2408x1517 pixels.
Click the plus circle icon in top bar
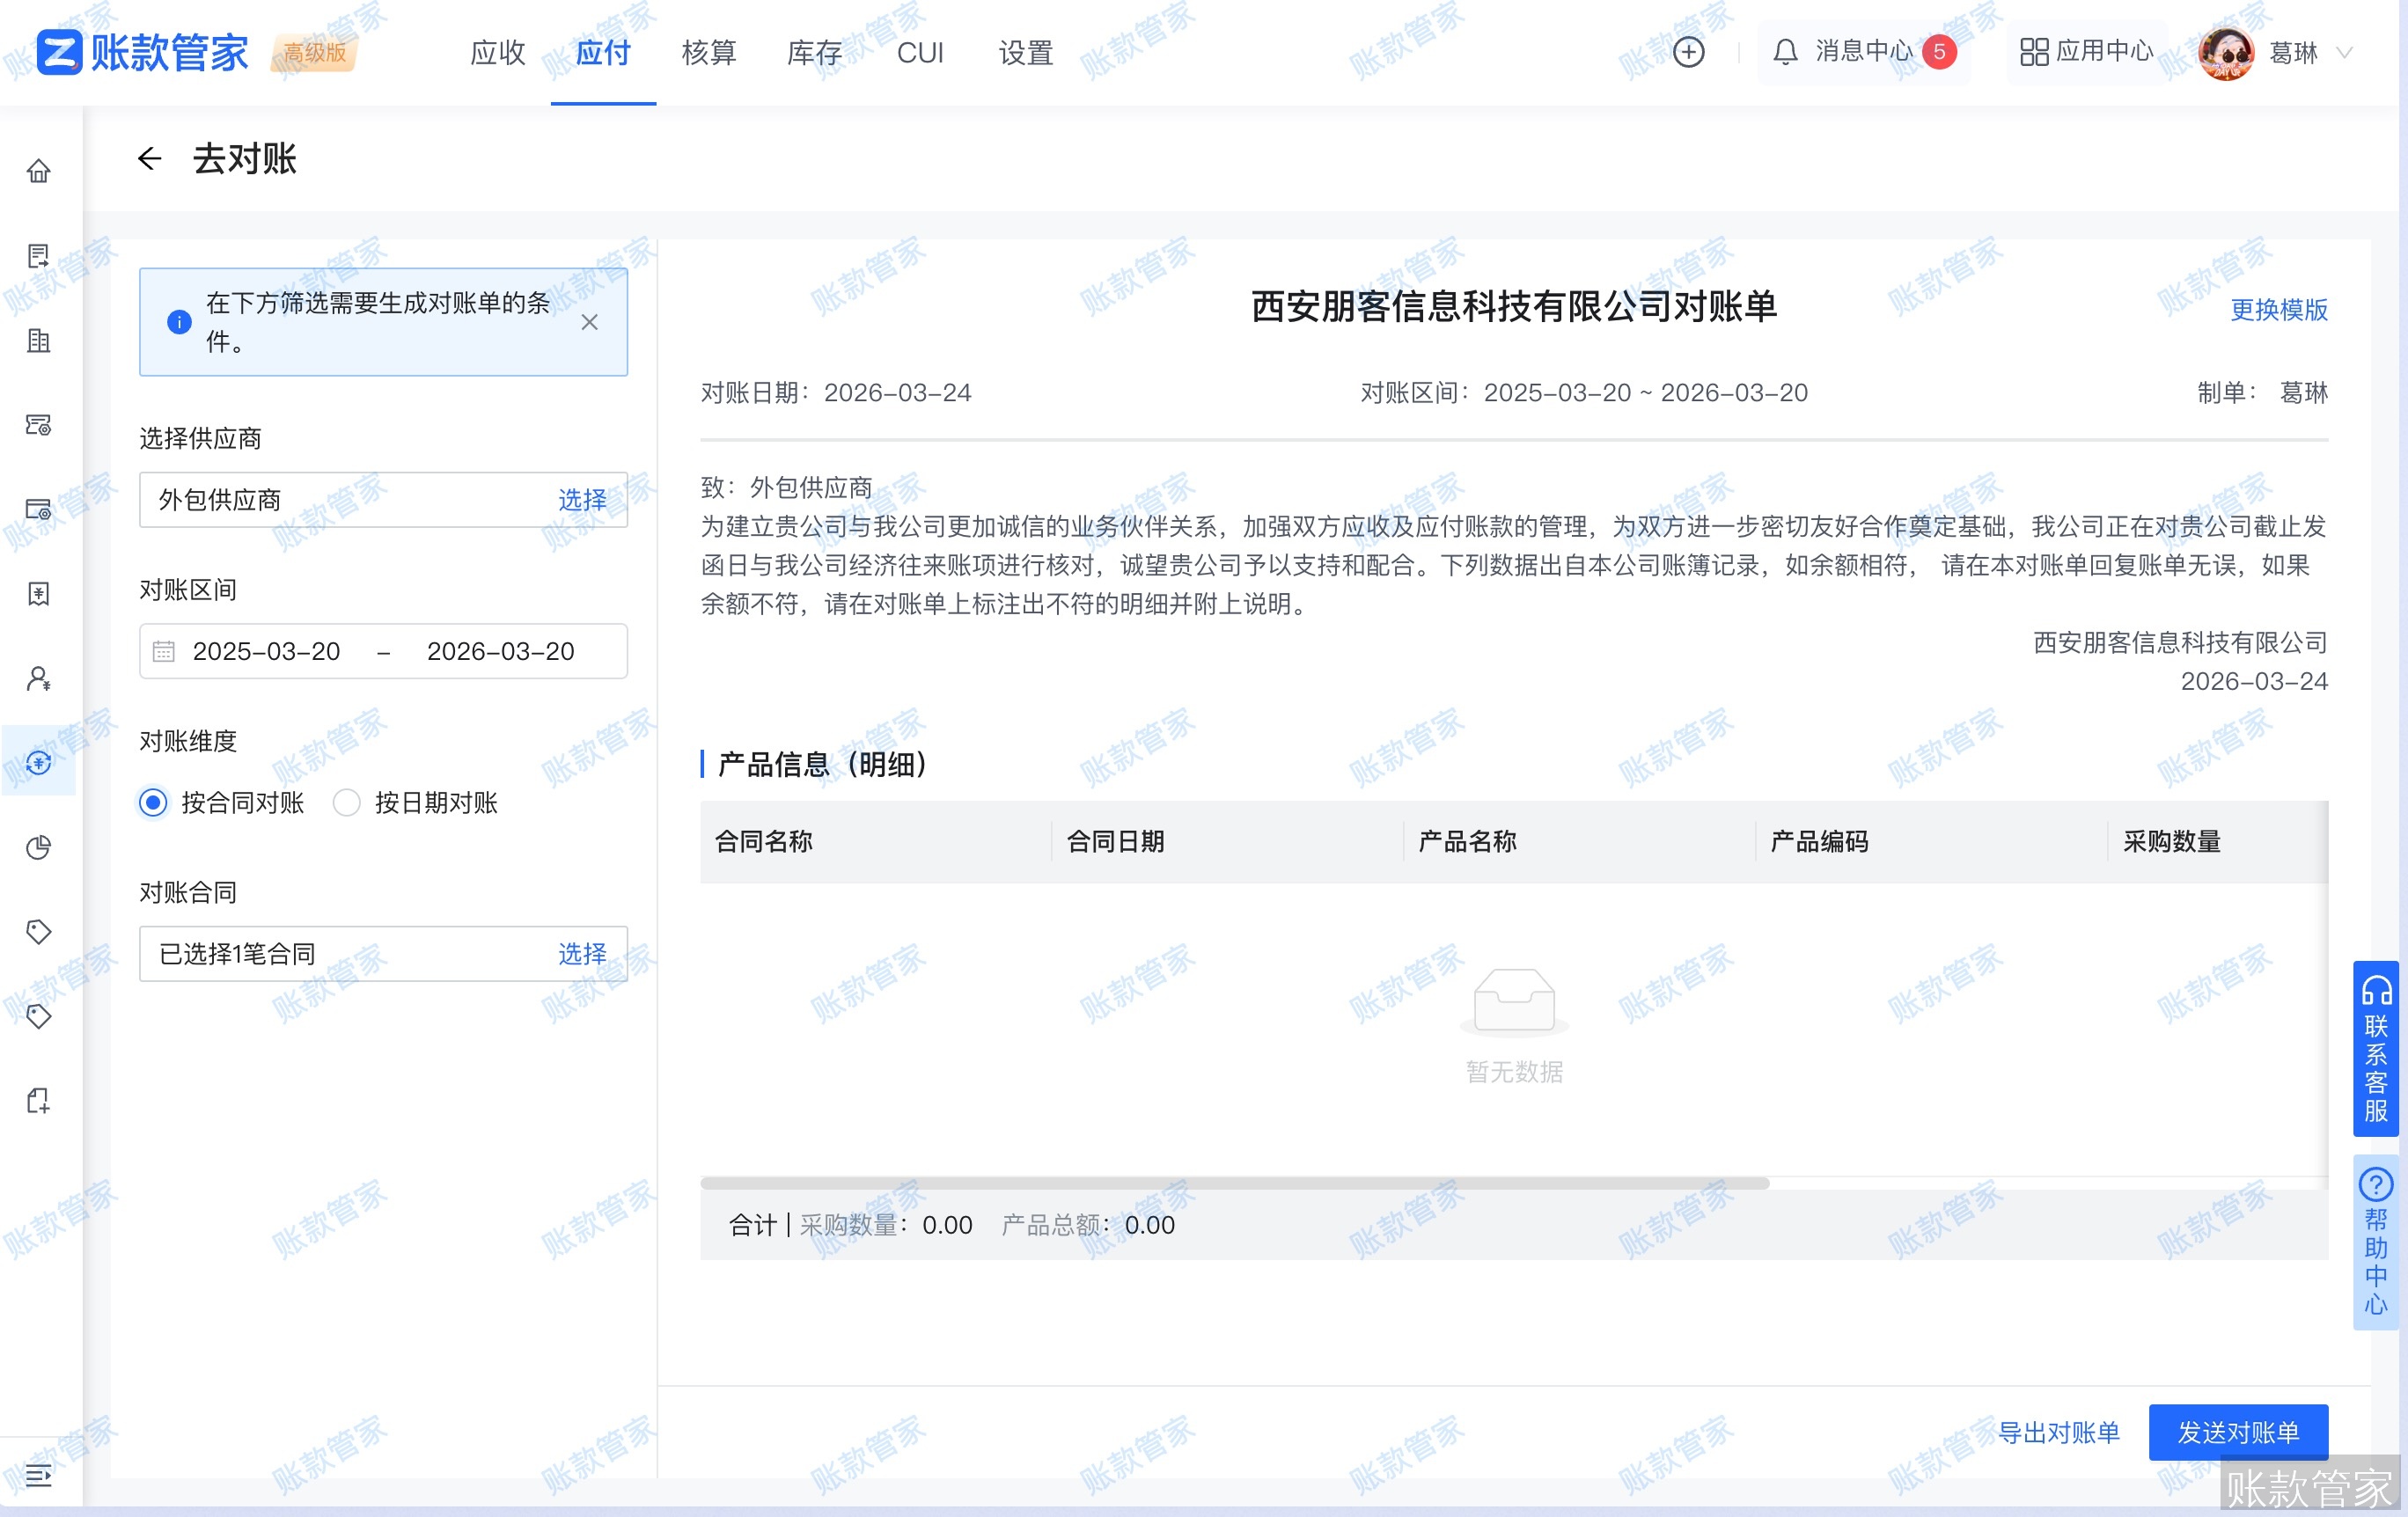tap(1688, 51)
